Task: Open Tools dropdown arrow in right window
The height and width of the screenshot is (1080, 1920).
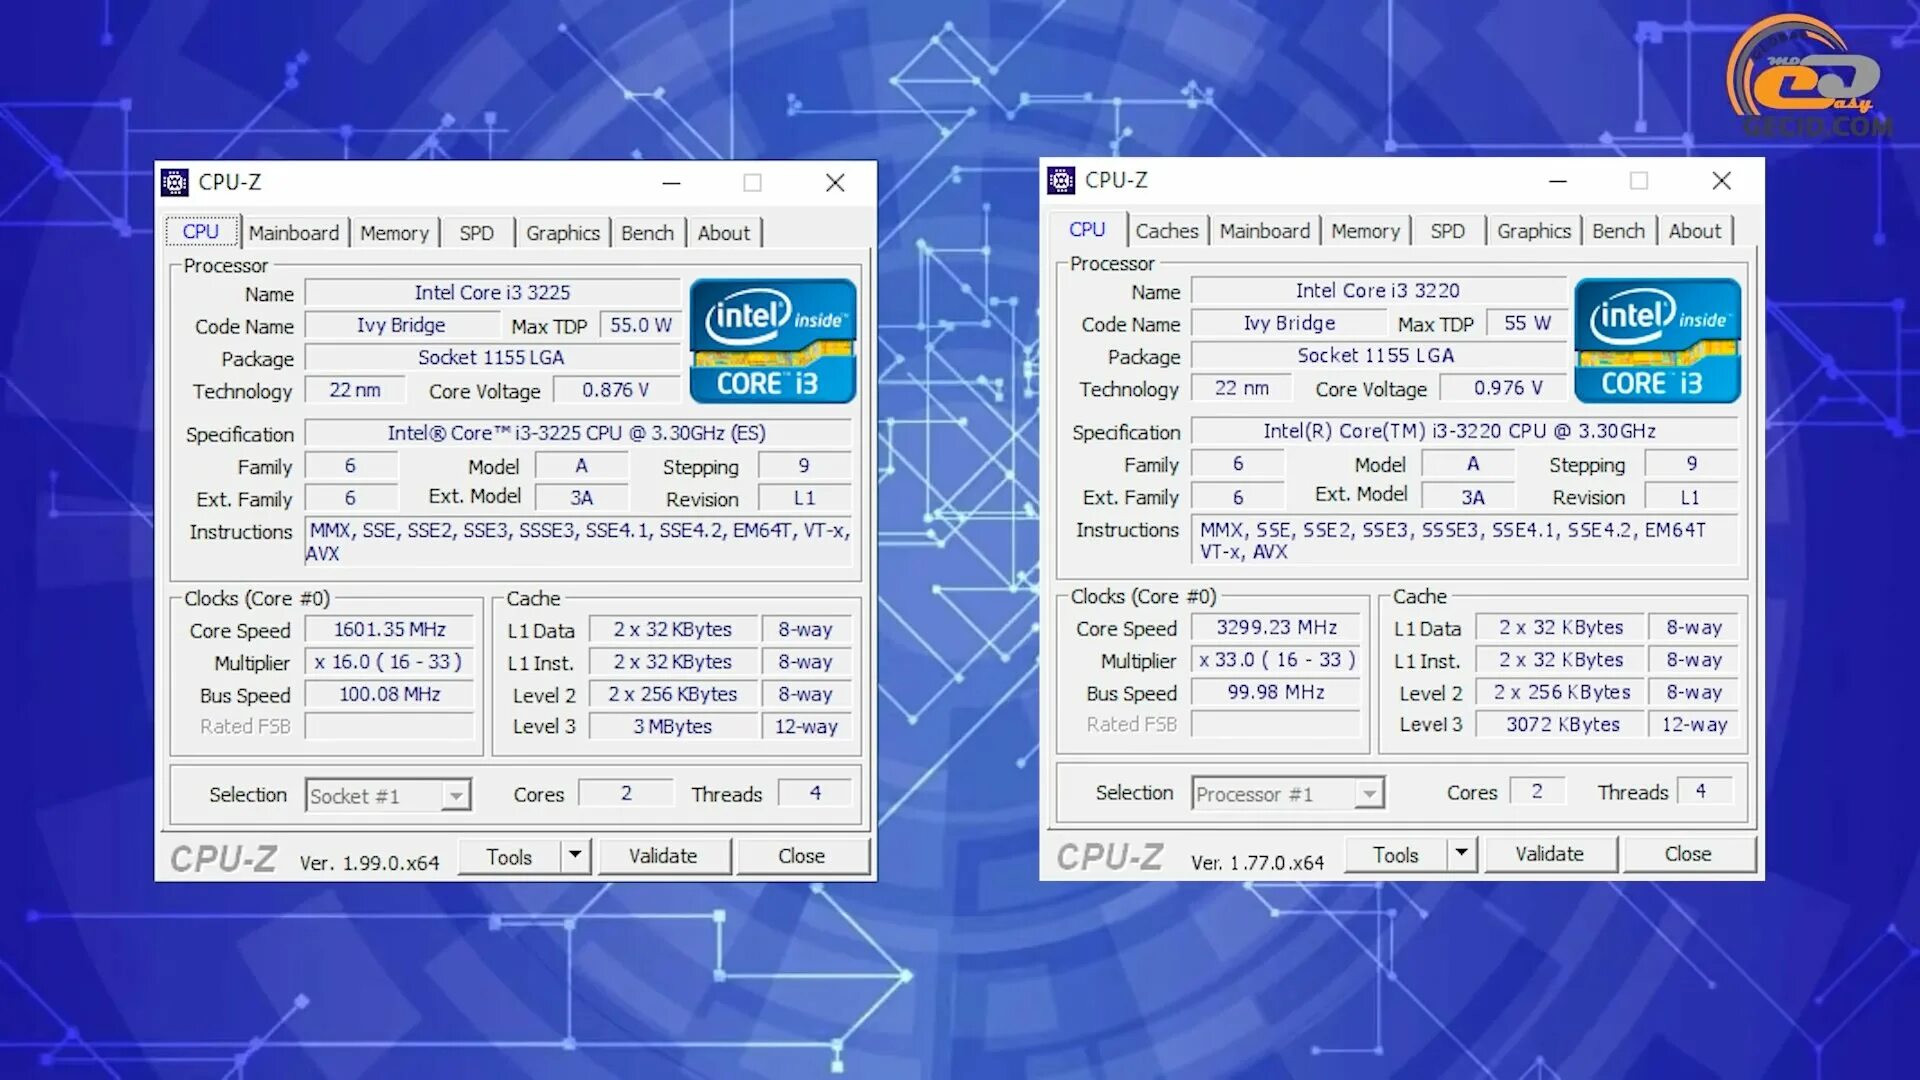Action: (x=1461, y=853)
